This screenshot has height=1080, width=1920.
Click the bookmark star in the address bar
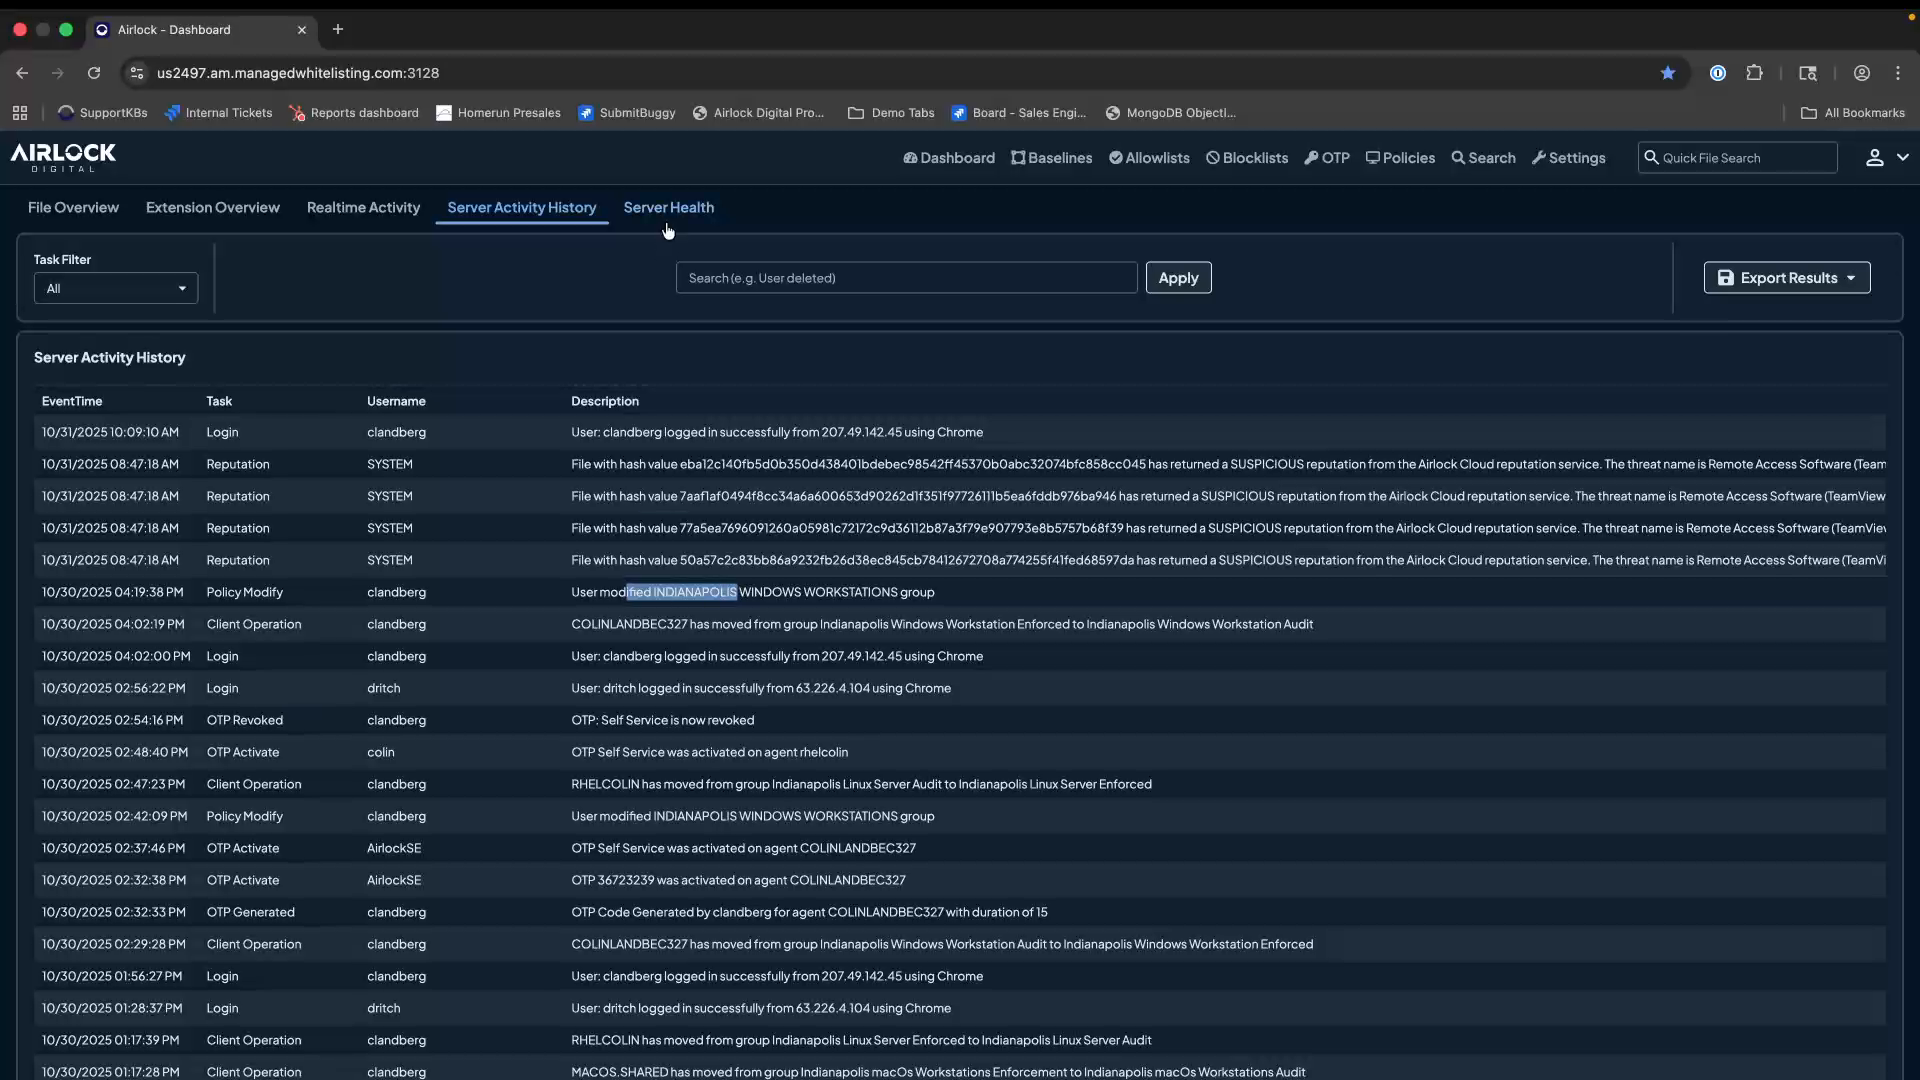[1668, 73]
